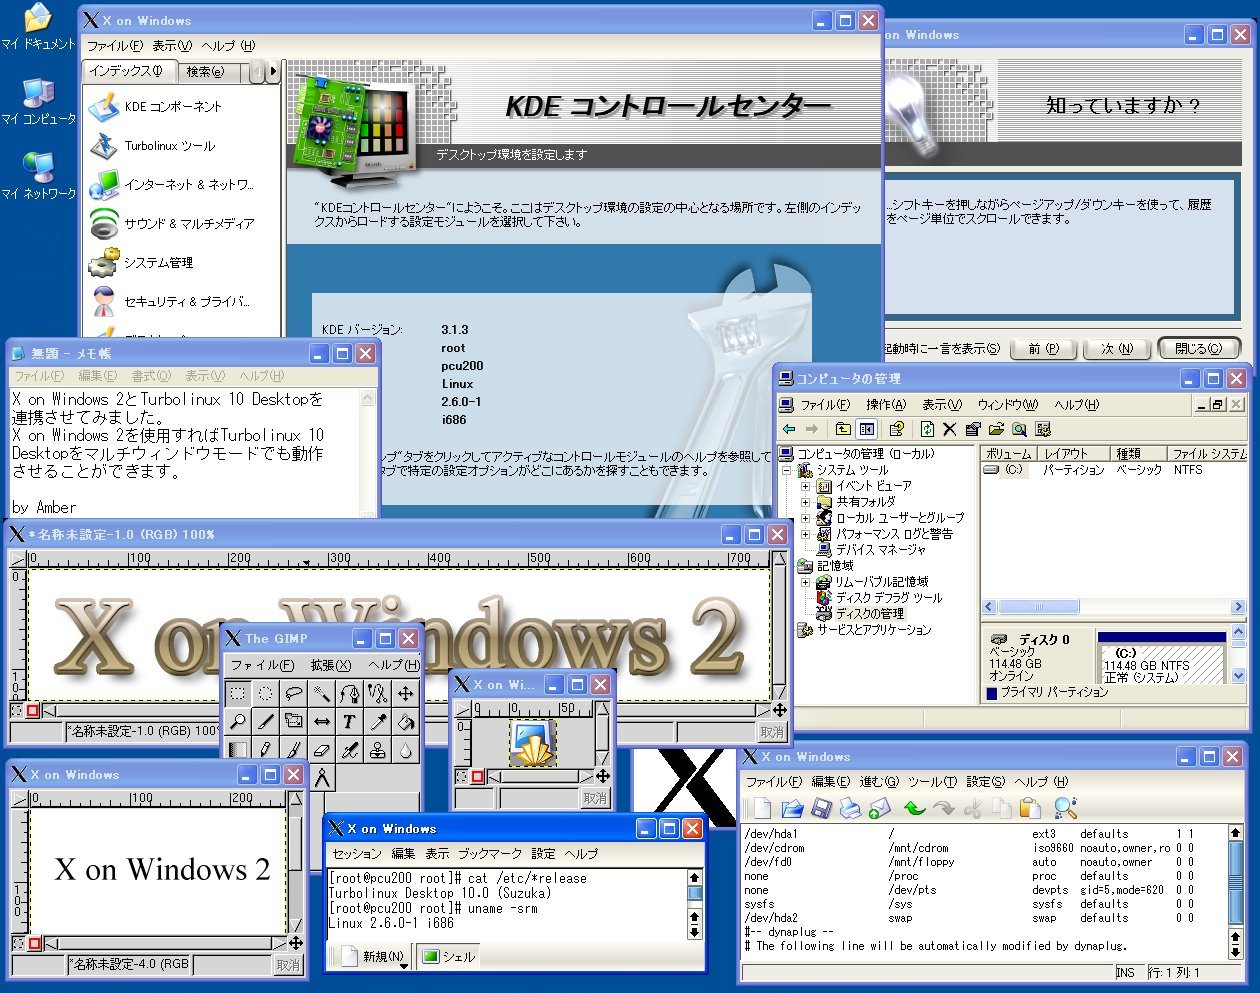
Task: Open the ruler corner menu triangle in the large GIMP window
Action: point(17,558)
